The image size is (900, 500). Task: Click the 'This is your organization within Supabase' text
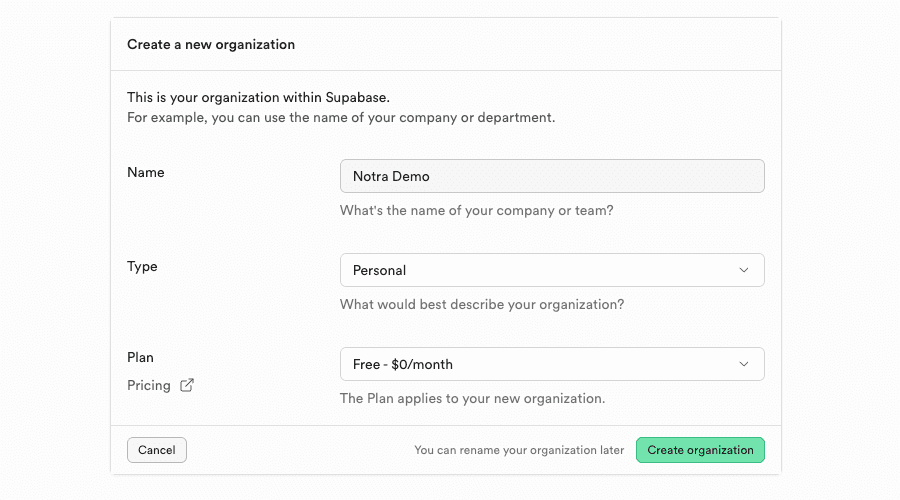(x=258, y=97)
